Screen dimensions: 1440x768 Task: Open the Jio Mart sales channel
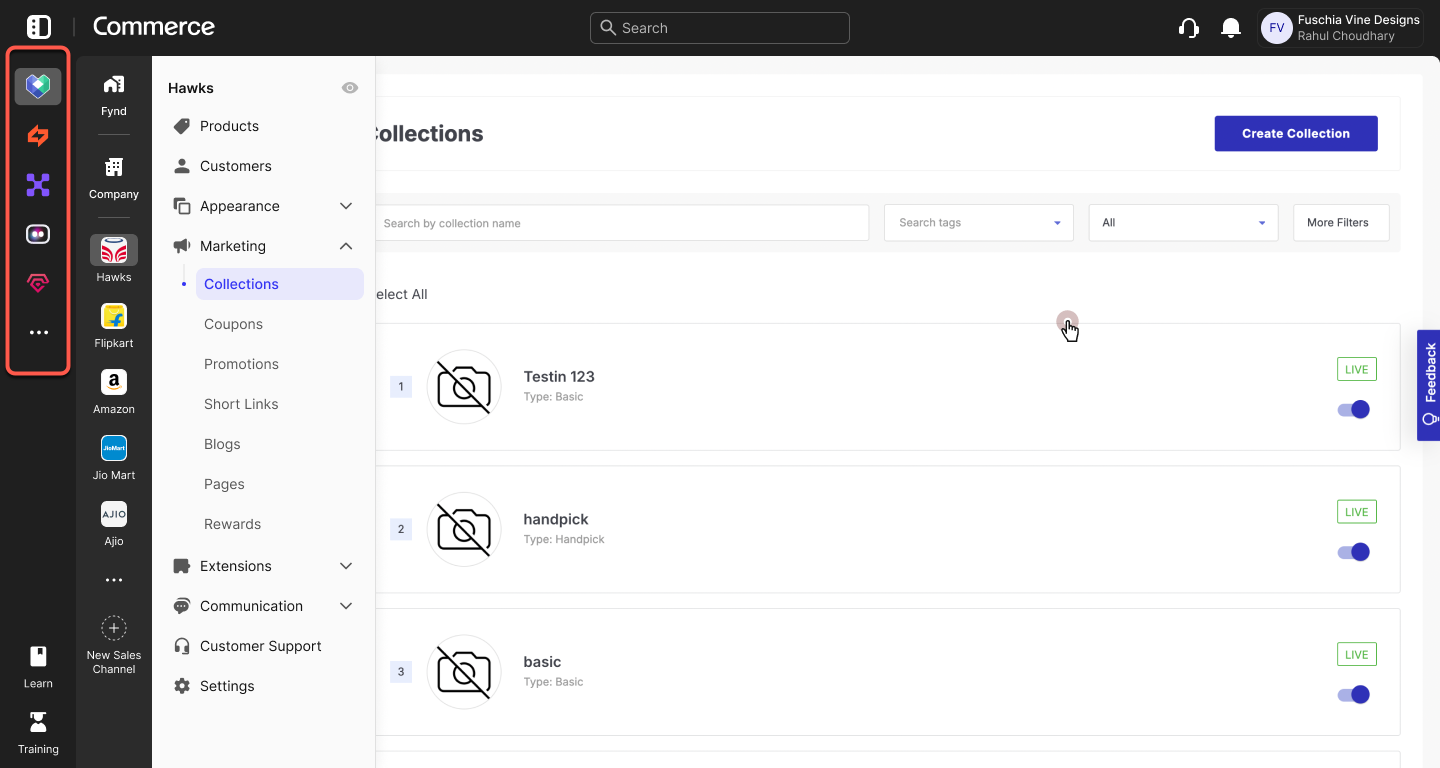113,448
